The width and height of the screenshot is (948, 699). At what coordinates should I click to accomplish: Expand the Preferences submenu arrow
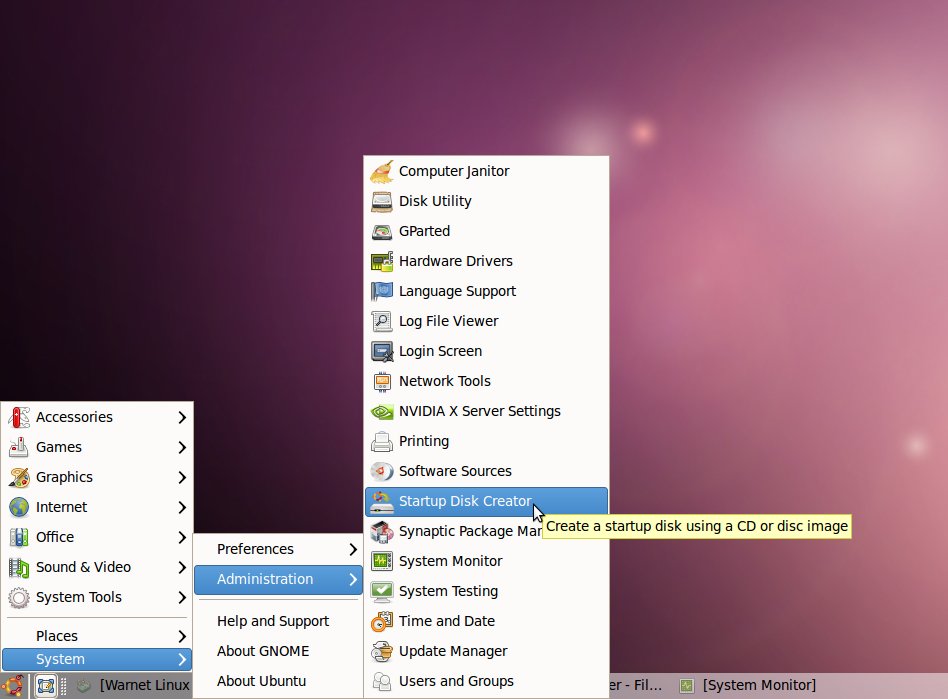click(x=353, y=549)
